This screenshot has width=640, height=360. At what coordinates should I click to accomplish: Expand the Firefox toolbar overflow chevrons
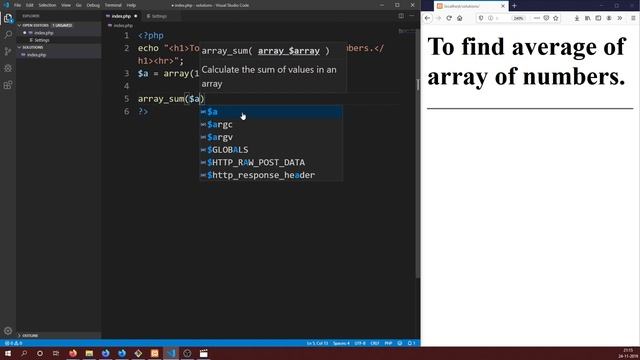click(x=620, y=18)
